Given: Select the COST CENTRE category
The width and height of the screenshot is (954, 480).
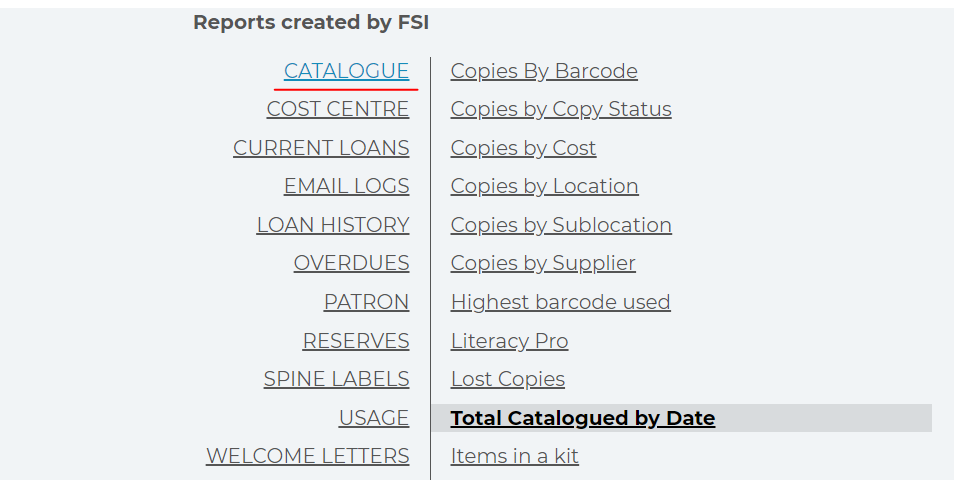Looking at the screenshot, I should pyautogui.click(x=338, y=110).
